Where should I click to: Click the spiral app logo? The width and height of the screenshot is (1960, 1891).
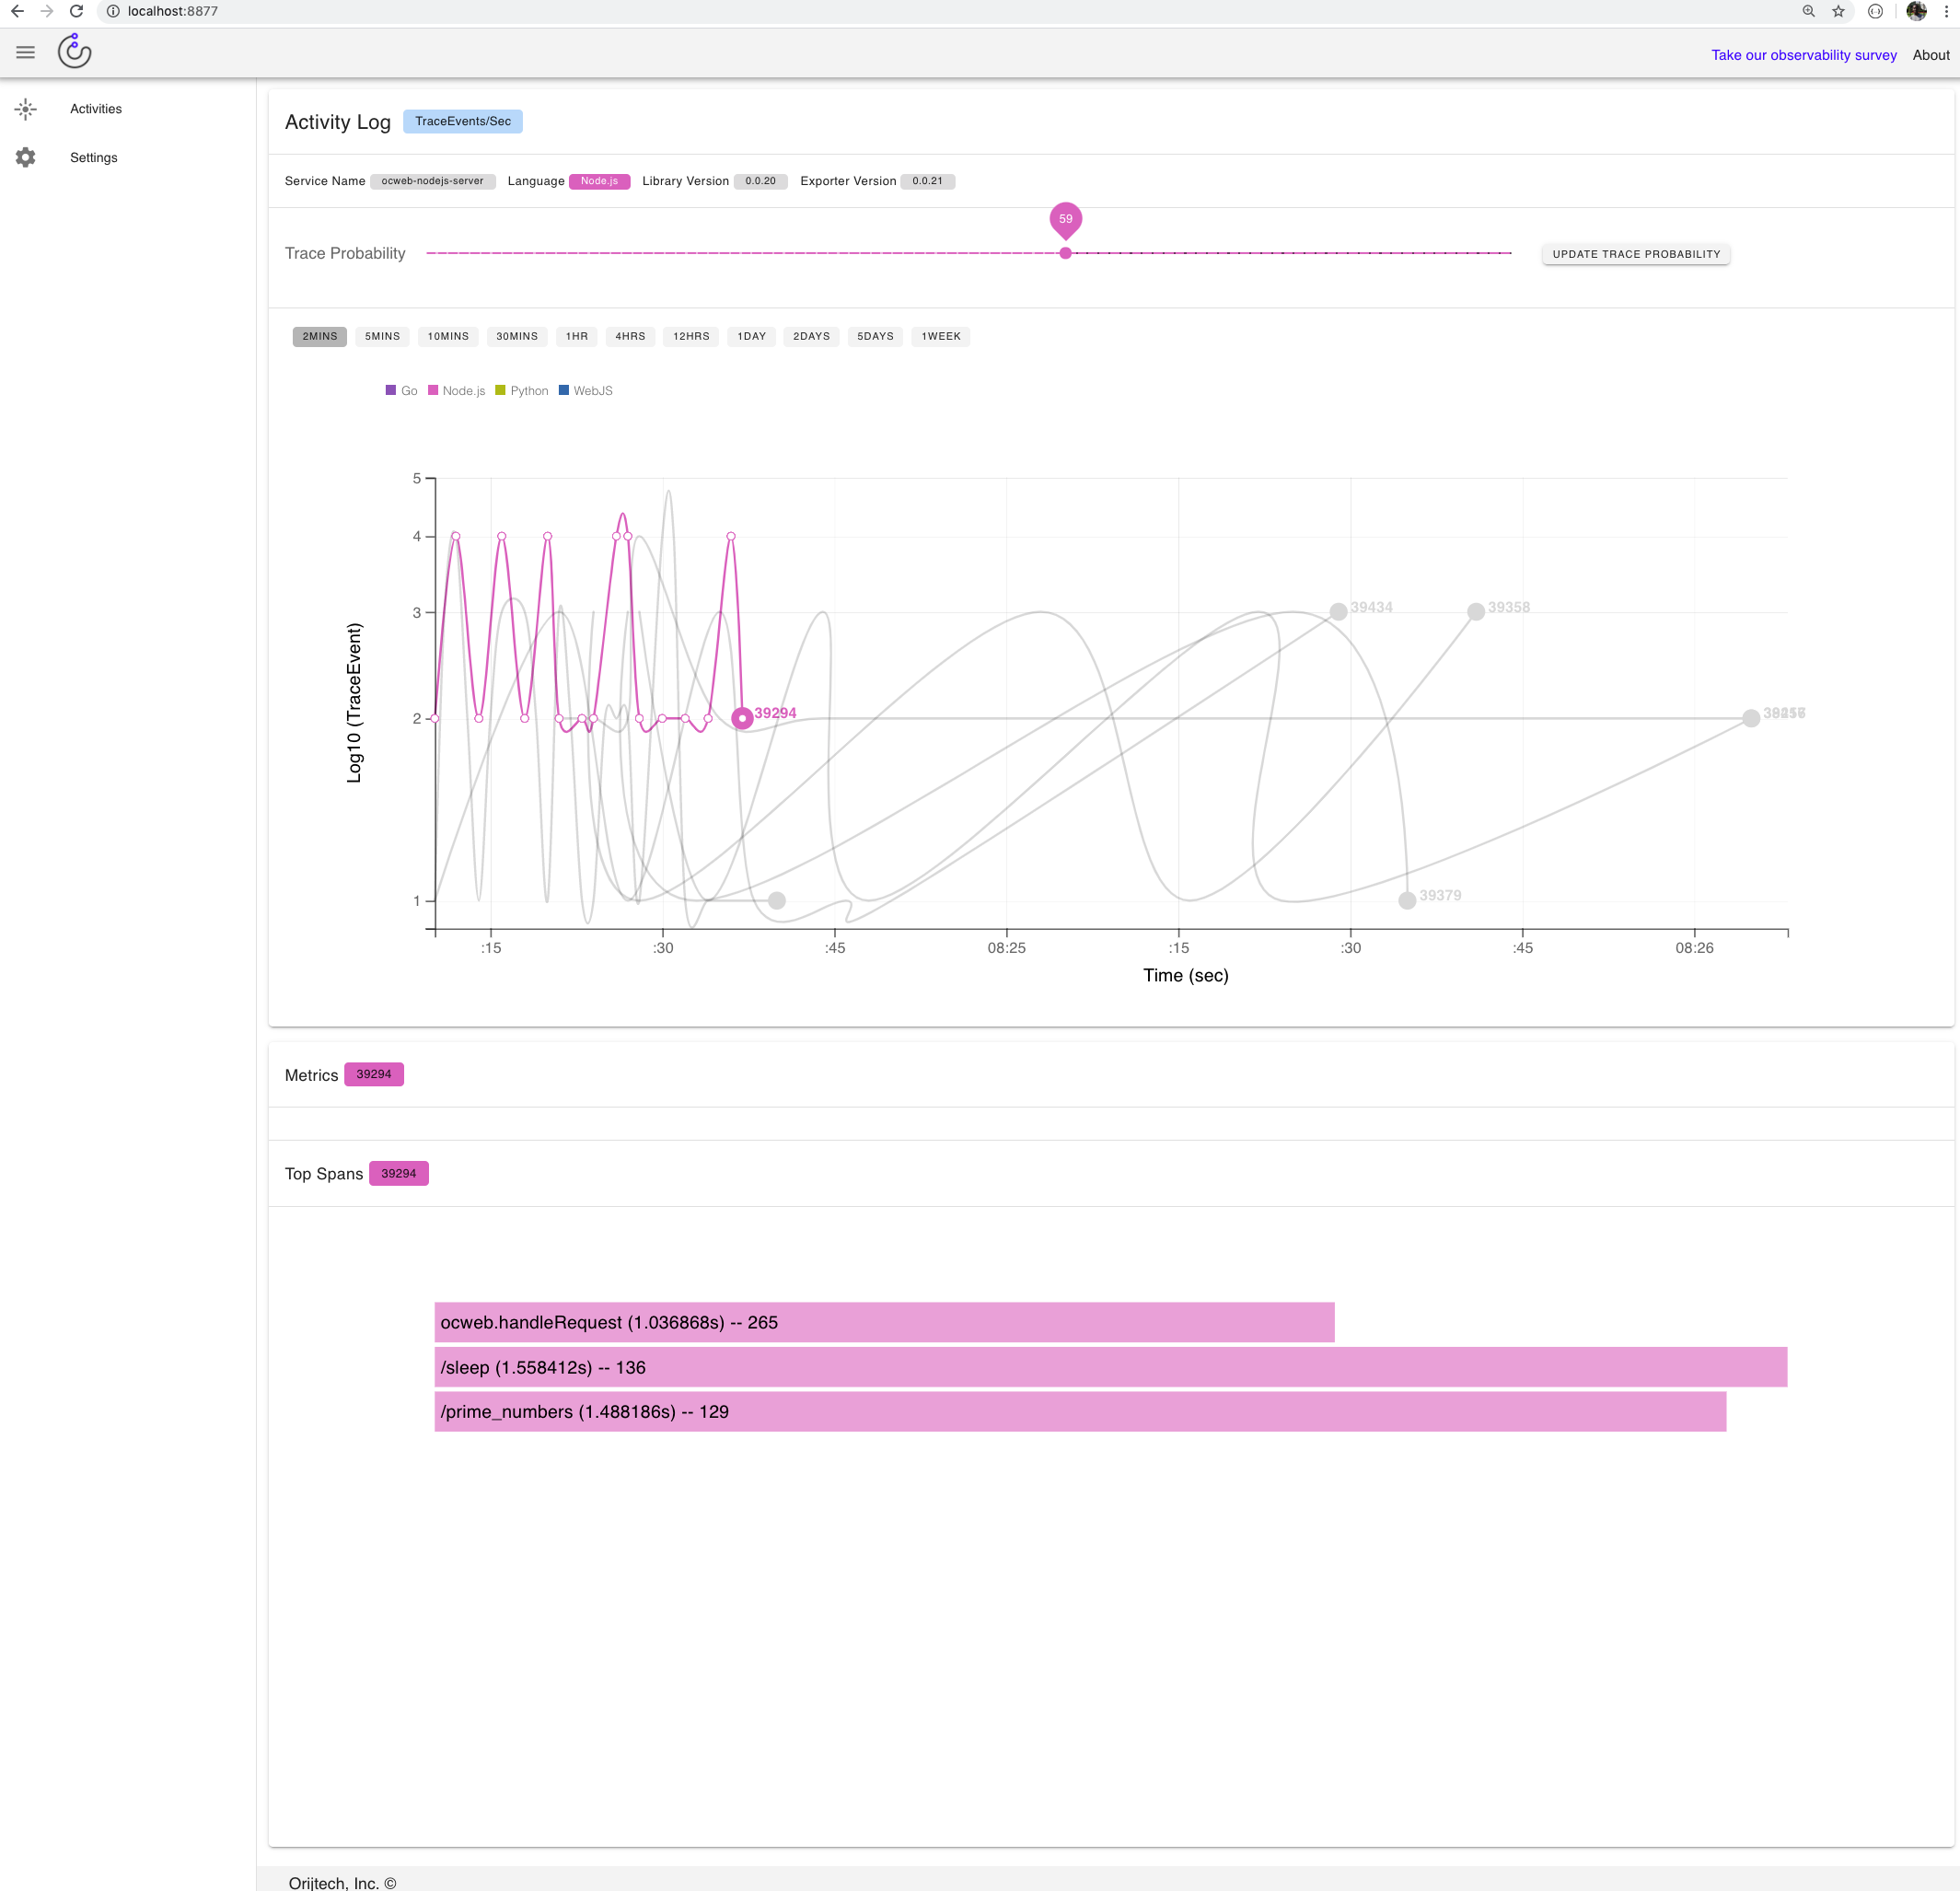pyautogui.click(x=75, y=52)
